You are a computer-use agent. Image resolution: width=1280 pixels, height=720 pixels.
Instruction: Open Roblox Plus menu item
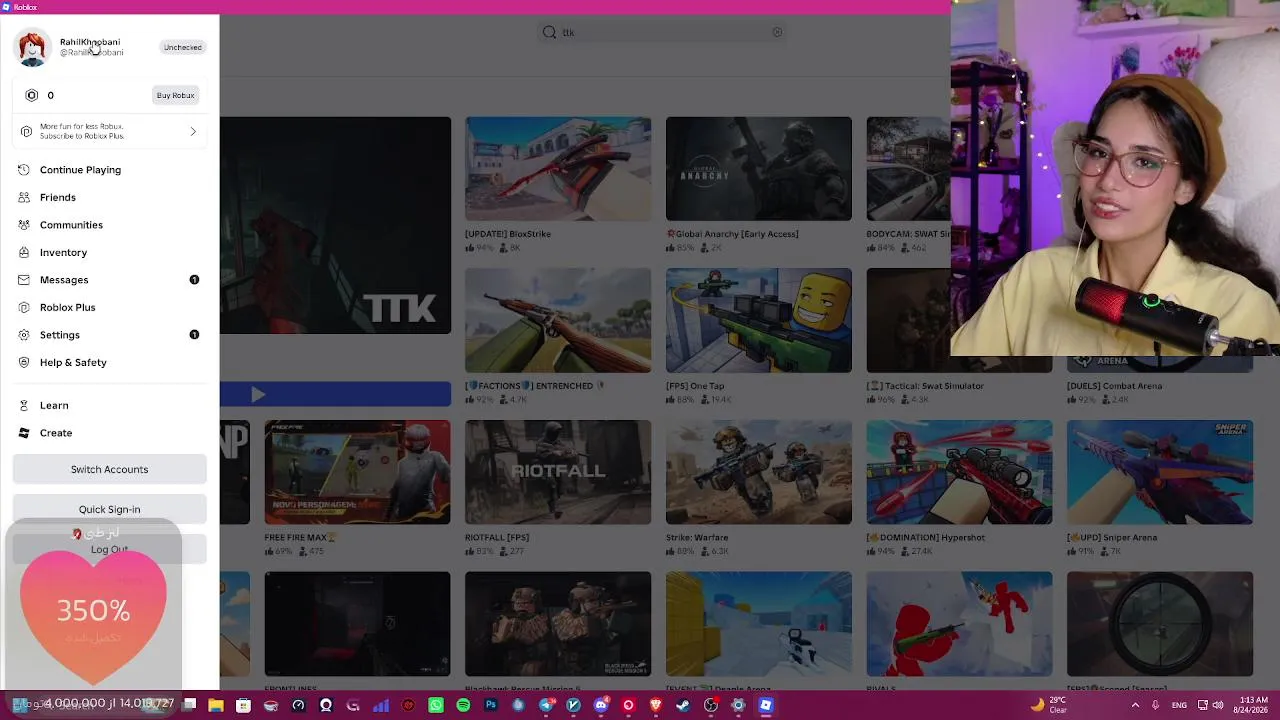110,307
